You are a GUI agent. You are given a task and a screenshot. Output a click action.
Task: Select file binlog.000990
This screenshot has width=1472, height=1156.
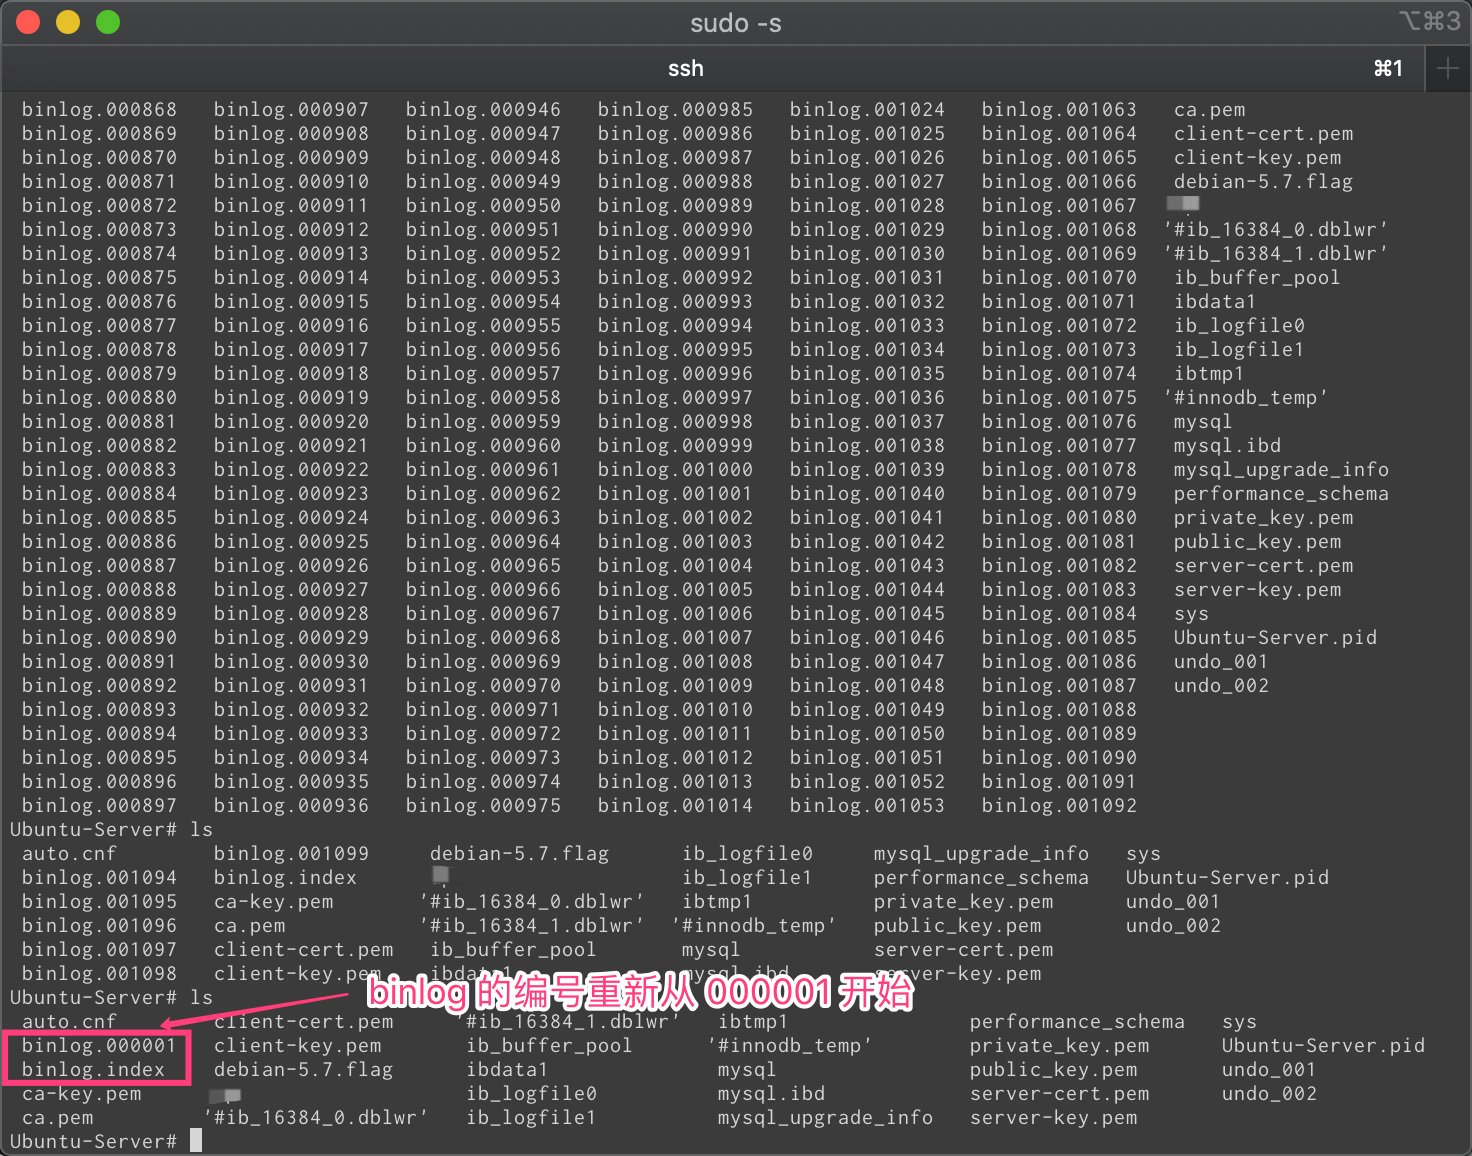pos(675,229)
